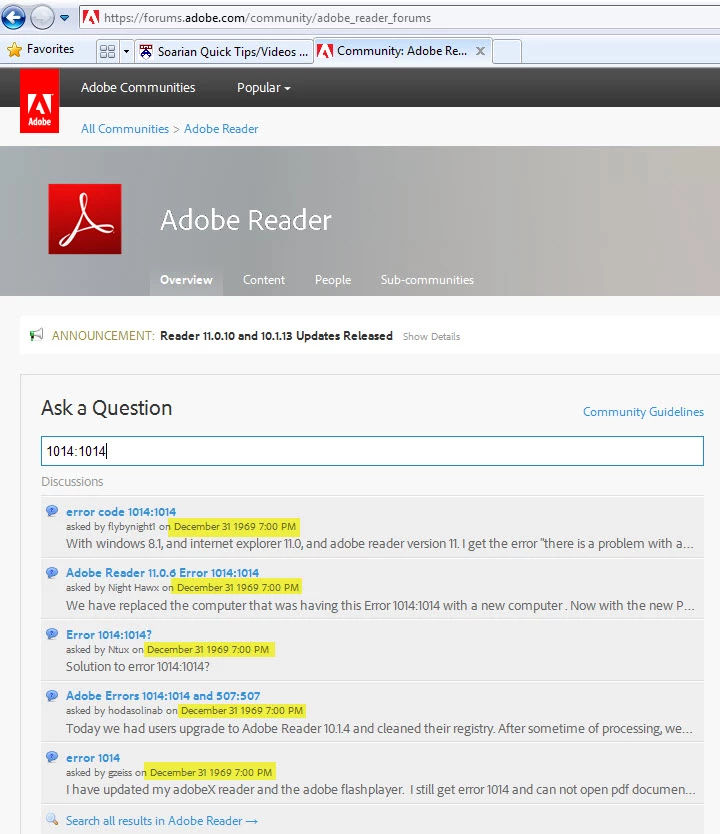This screenshot has width=720, height=834.
Task: Expand the tab list dropdown arrow
Action: click(x=126, y=52)
